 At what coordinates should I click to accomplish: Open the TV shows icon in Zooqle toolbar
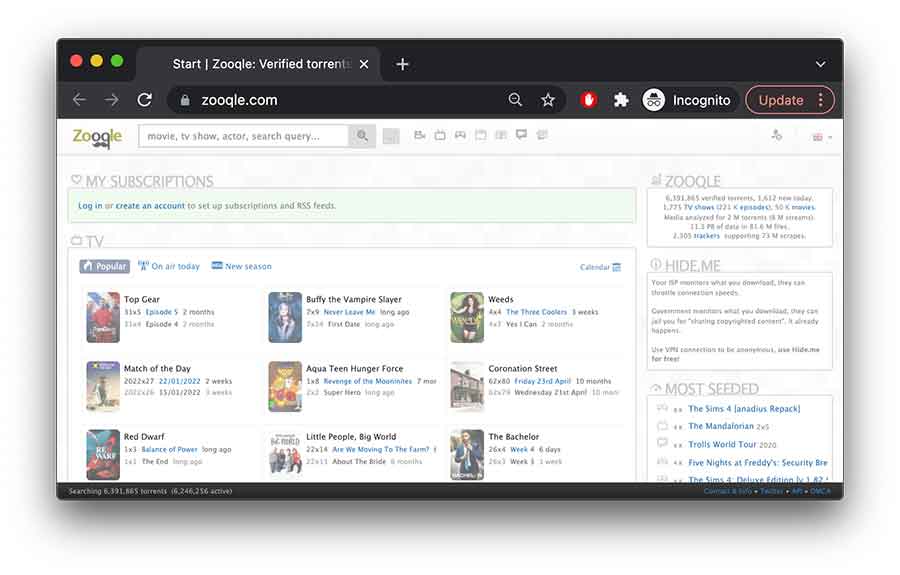(440, 136)
